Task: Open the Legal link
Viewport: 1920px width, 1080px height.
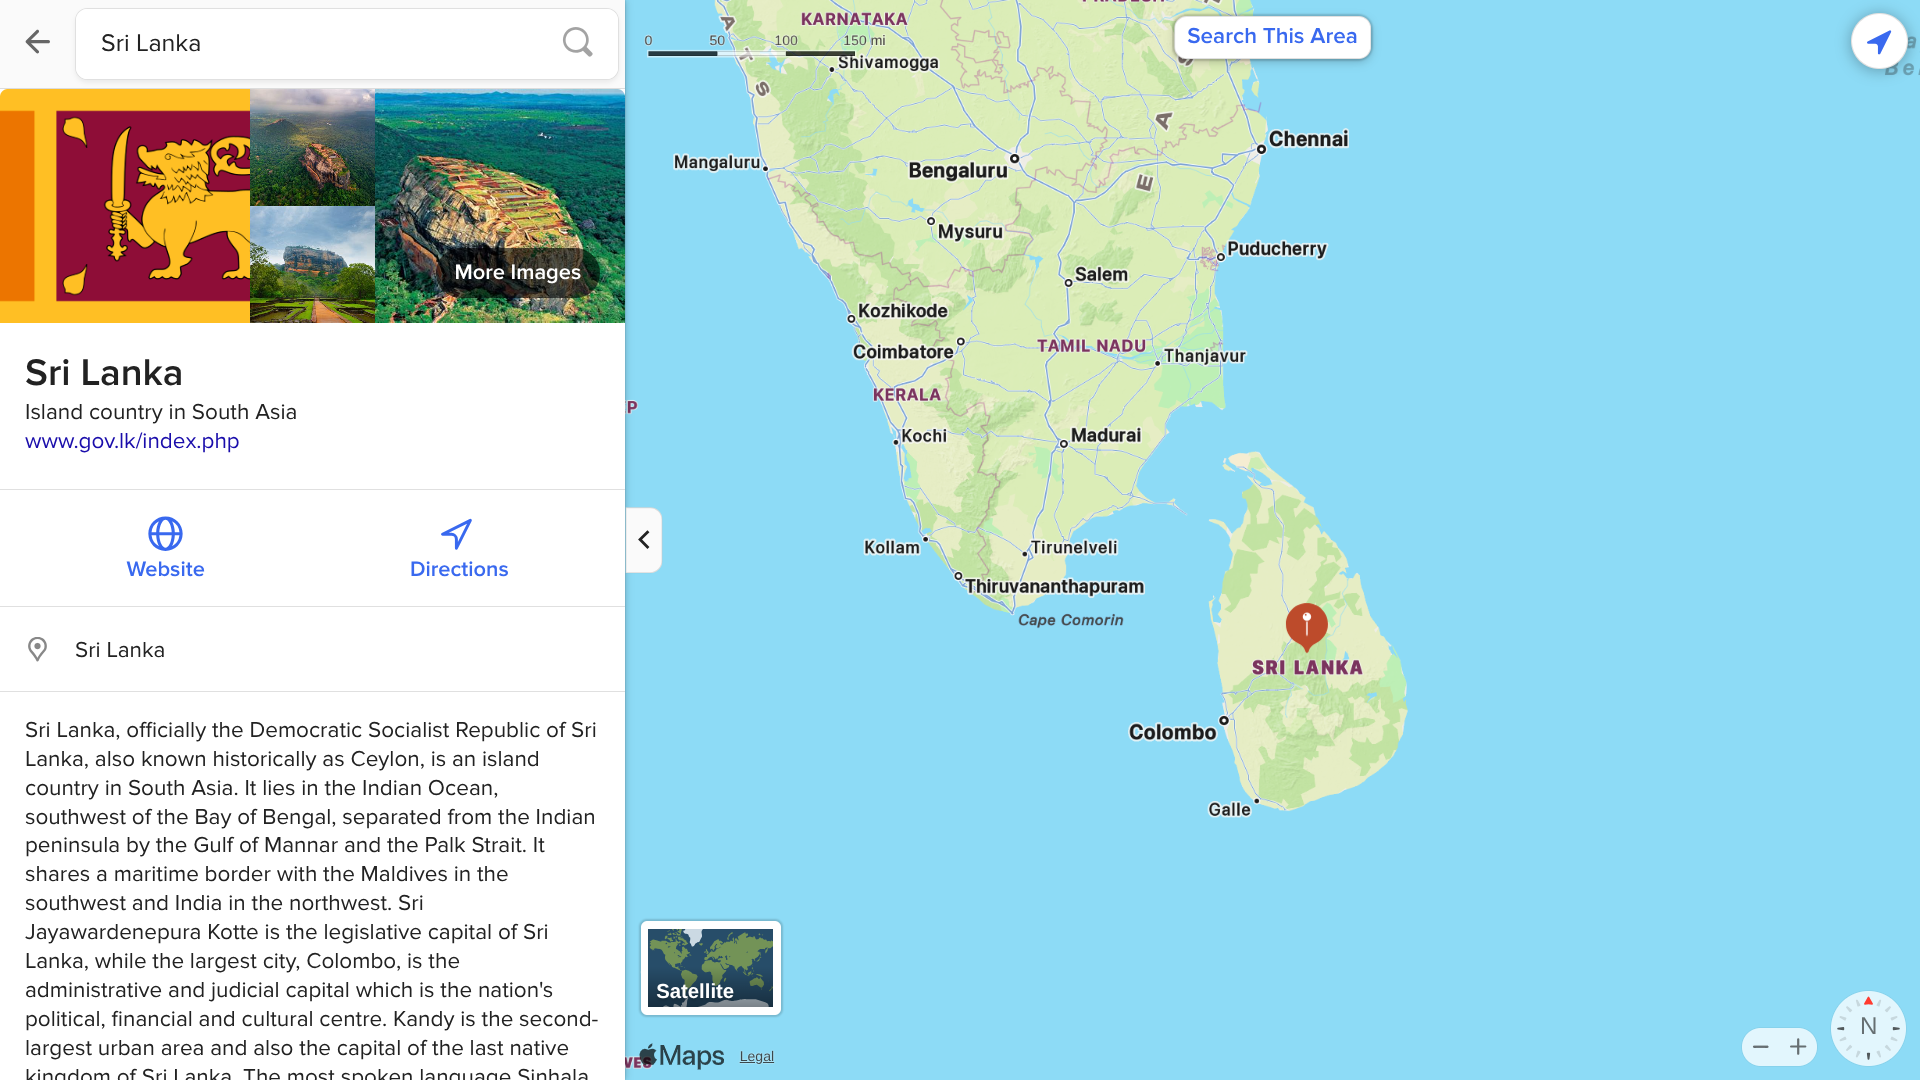Action: tap(757, 1056)
